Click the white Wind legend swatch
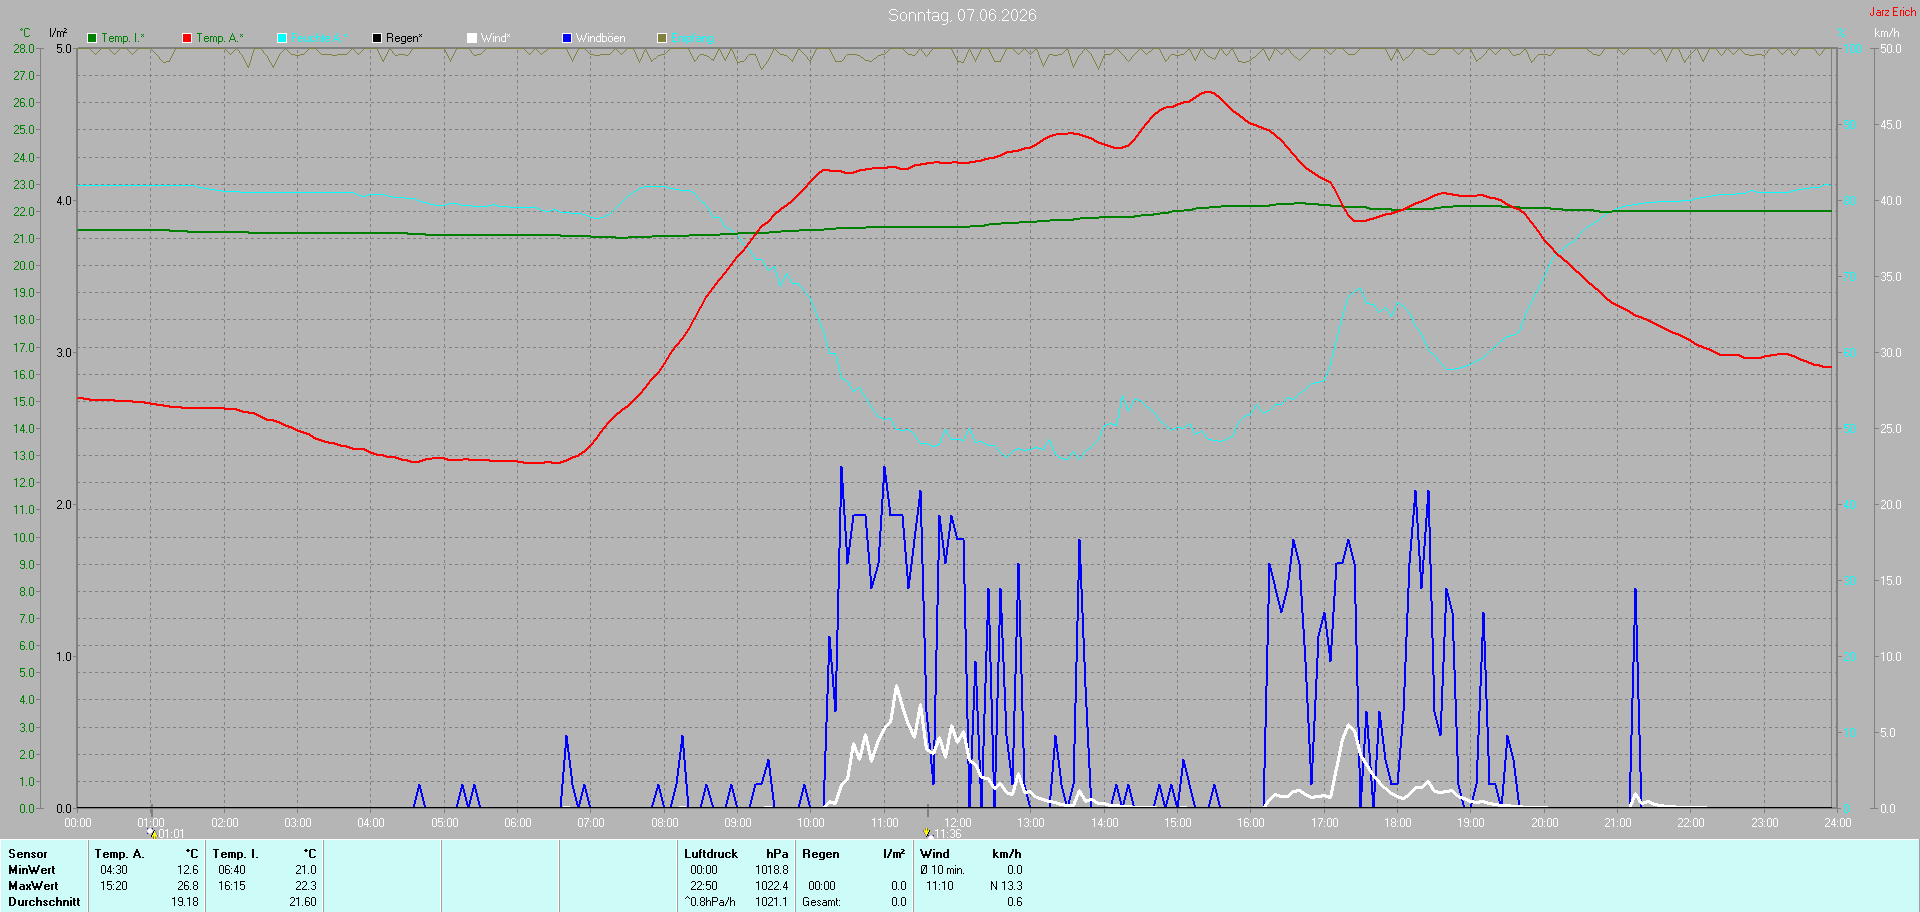Image resolution: width=1920 pixels, height=912 pixels. [472, 38]
